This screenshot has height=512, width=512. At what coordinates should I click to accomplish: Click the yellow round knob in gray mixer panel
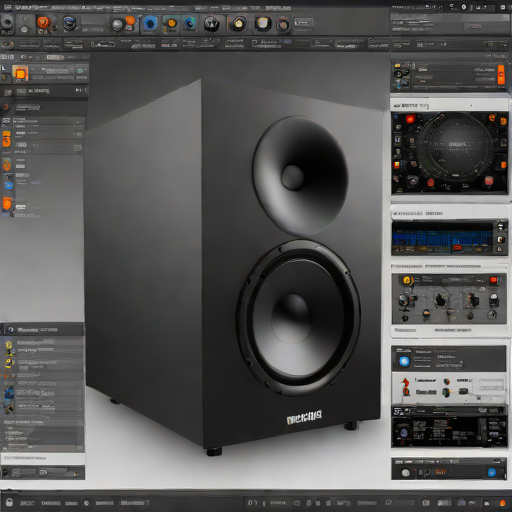407,281
